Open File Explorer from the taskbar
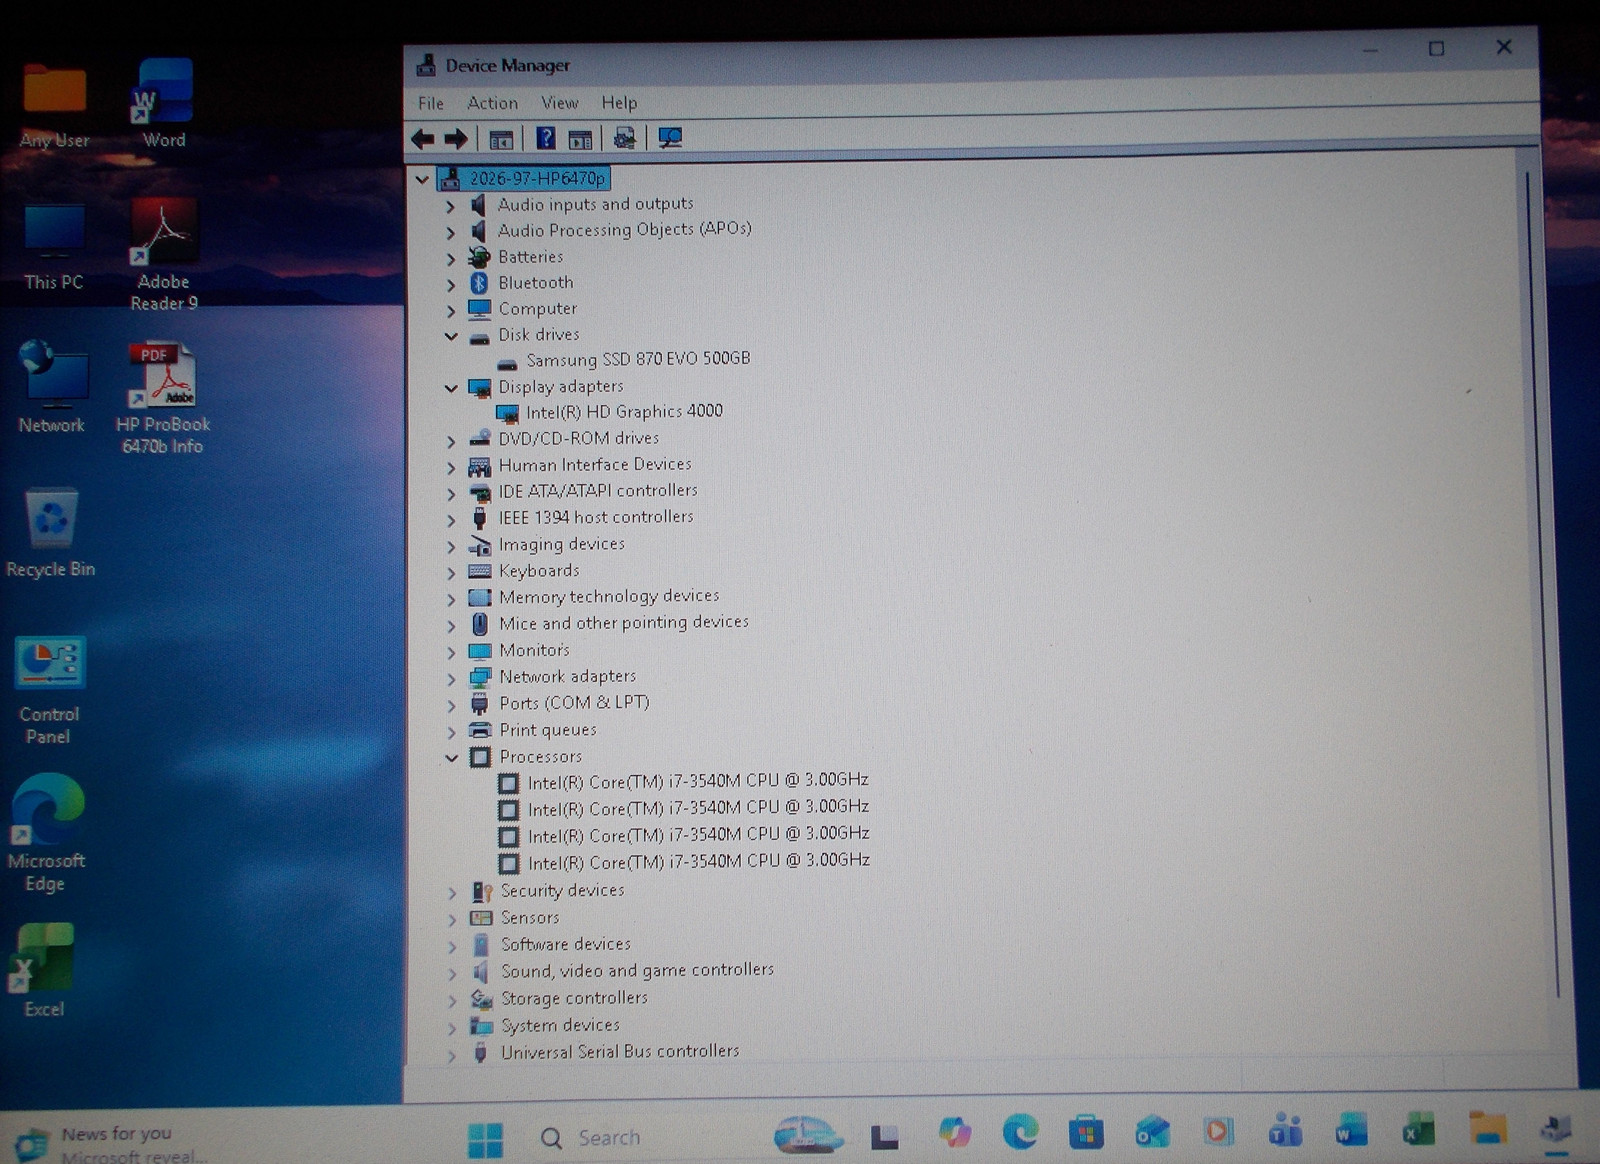 (x=1487, y=1127)
